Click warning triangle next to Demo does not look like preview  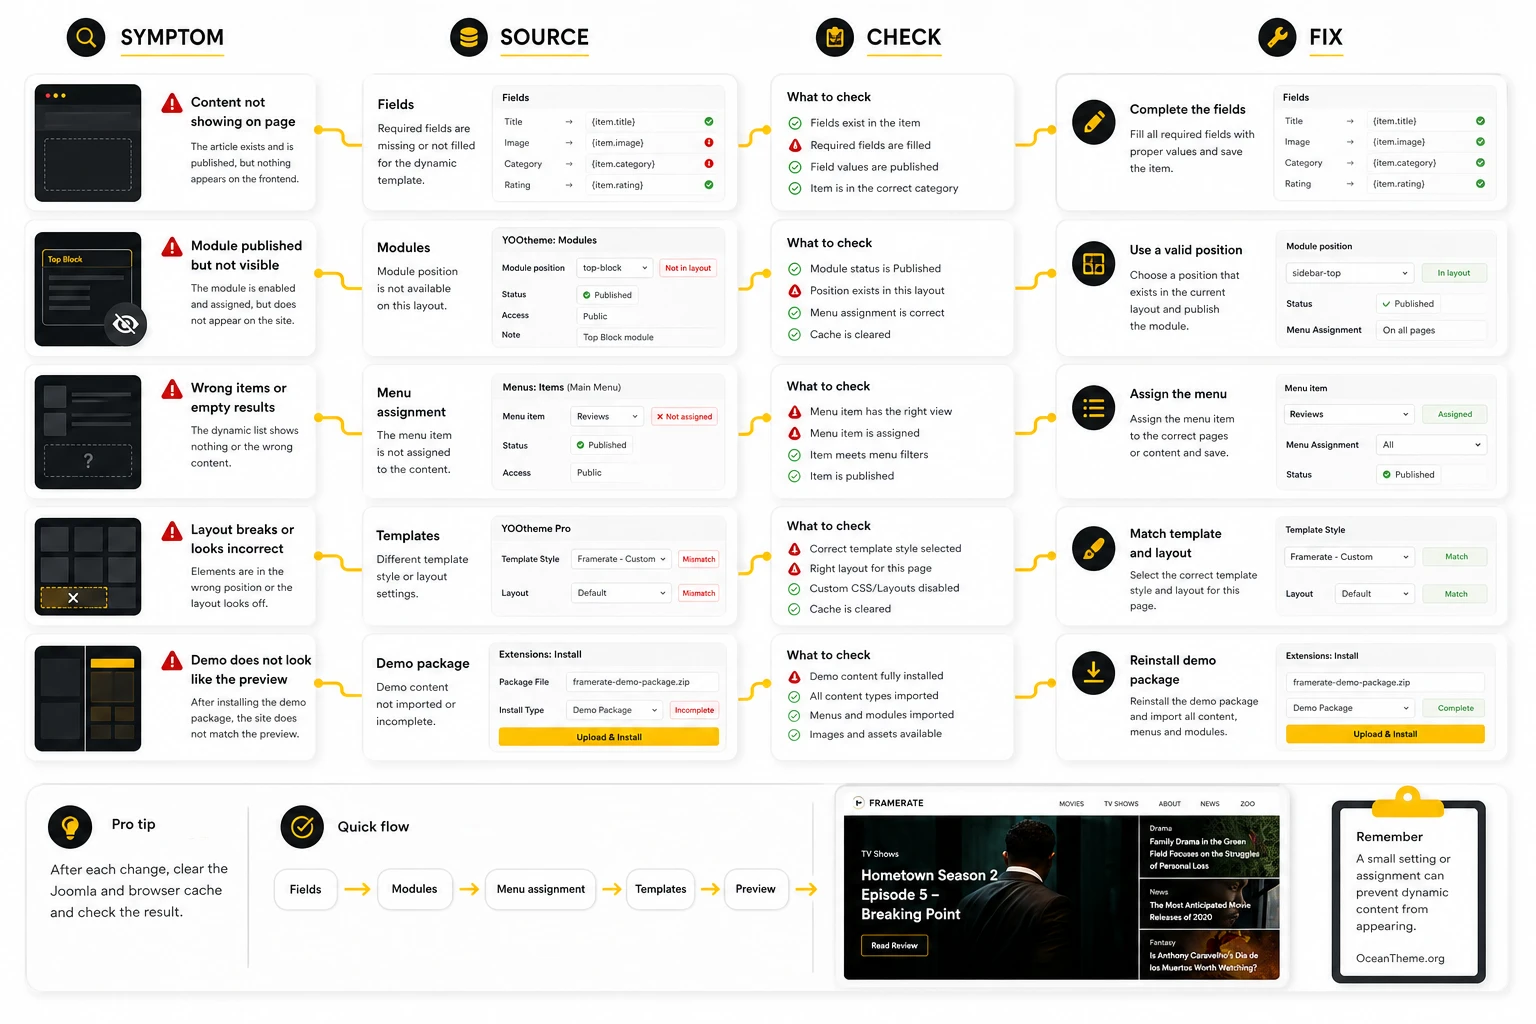(x=172, y=661)
